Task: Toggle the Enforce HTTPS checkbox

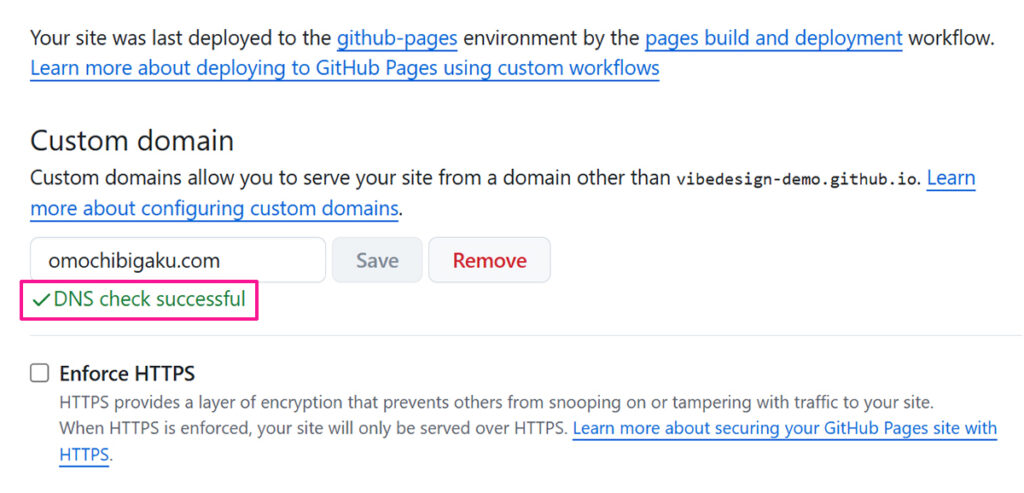Action: [x=40, y=374]
